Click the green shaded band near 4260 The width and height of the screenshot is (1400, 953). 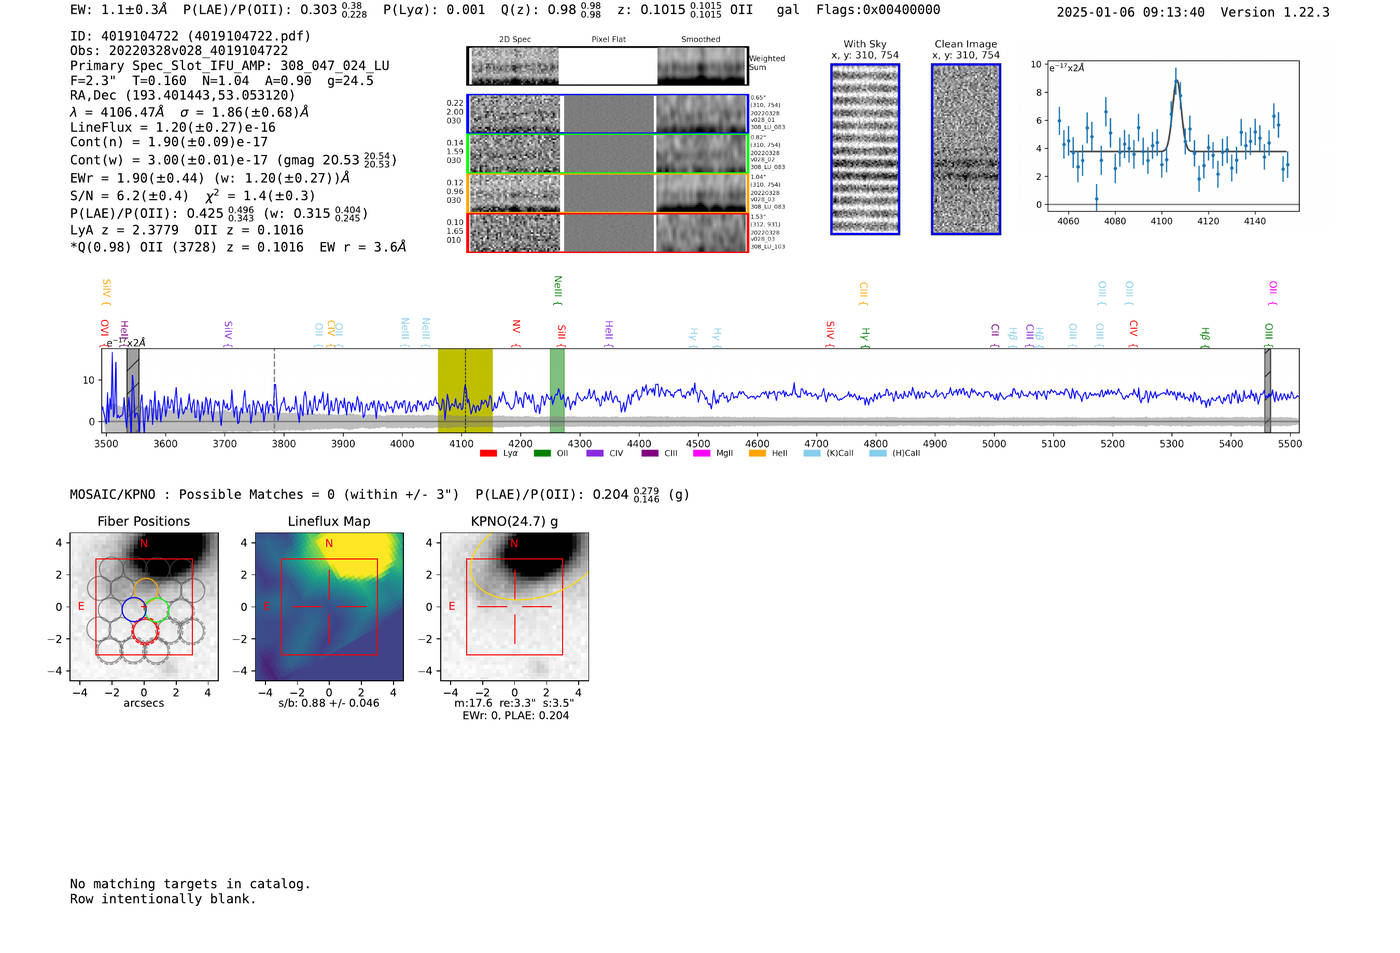tap(557, 390)
